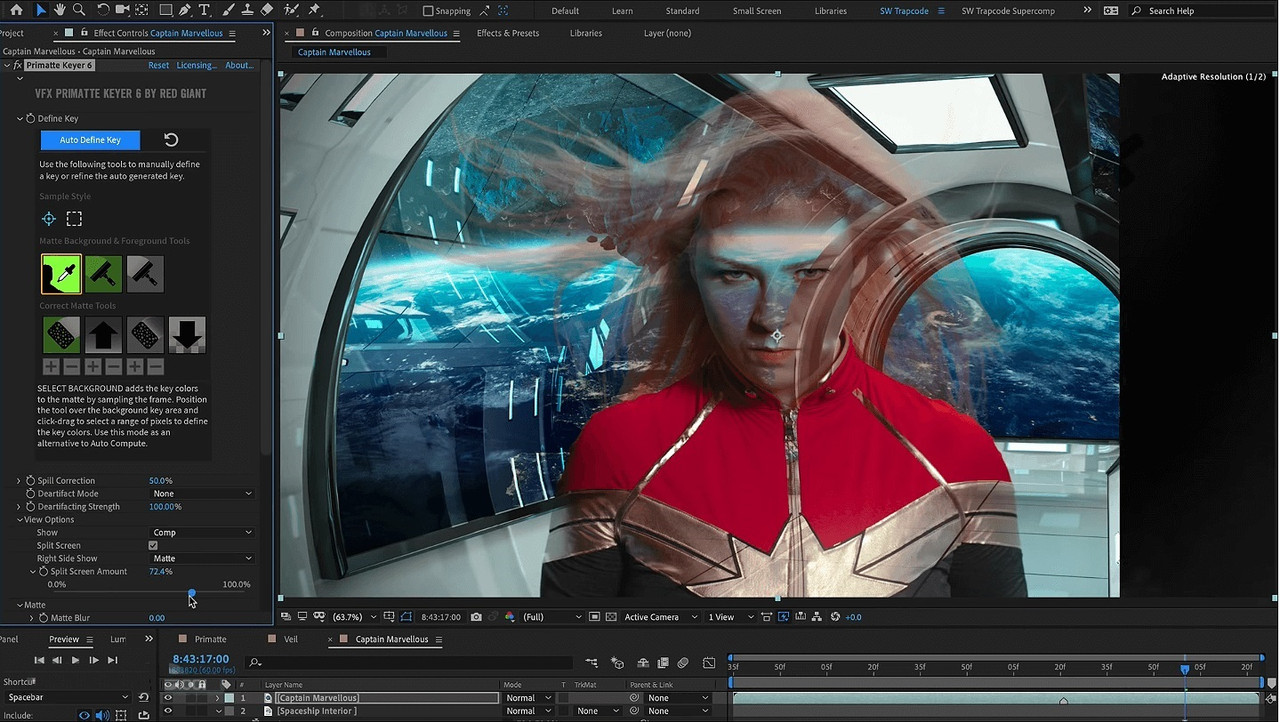Switch to the Veil timeline tab

tap(290, 639)
